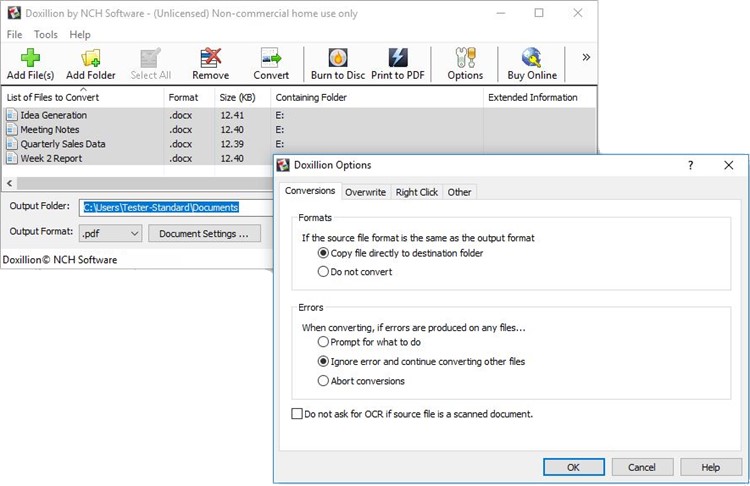Switch to the Other tab

[x=459, y=192]
